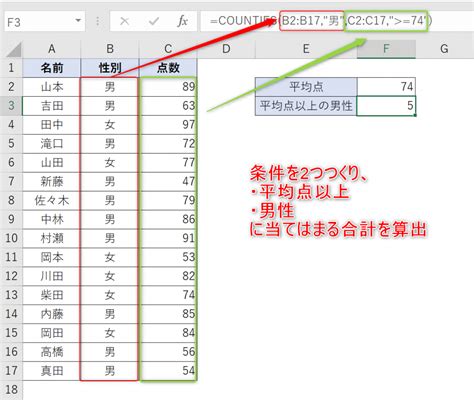Select column E header

click(306, 49)
